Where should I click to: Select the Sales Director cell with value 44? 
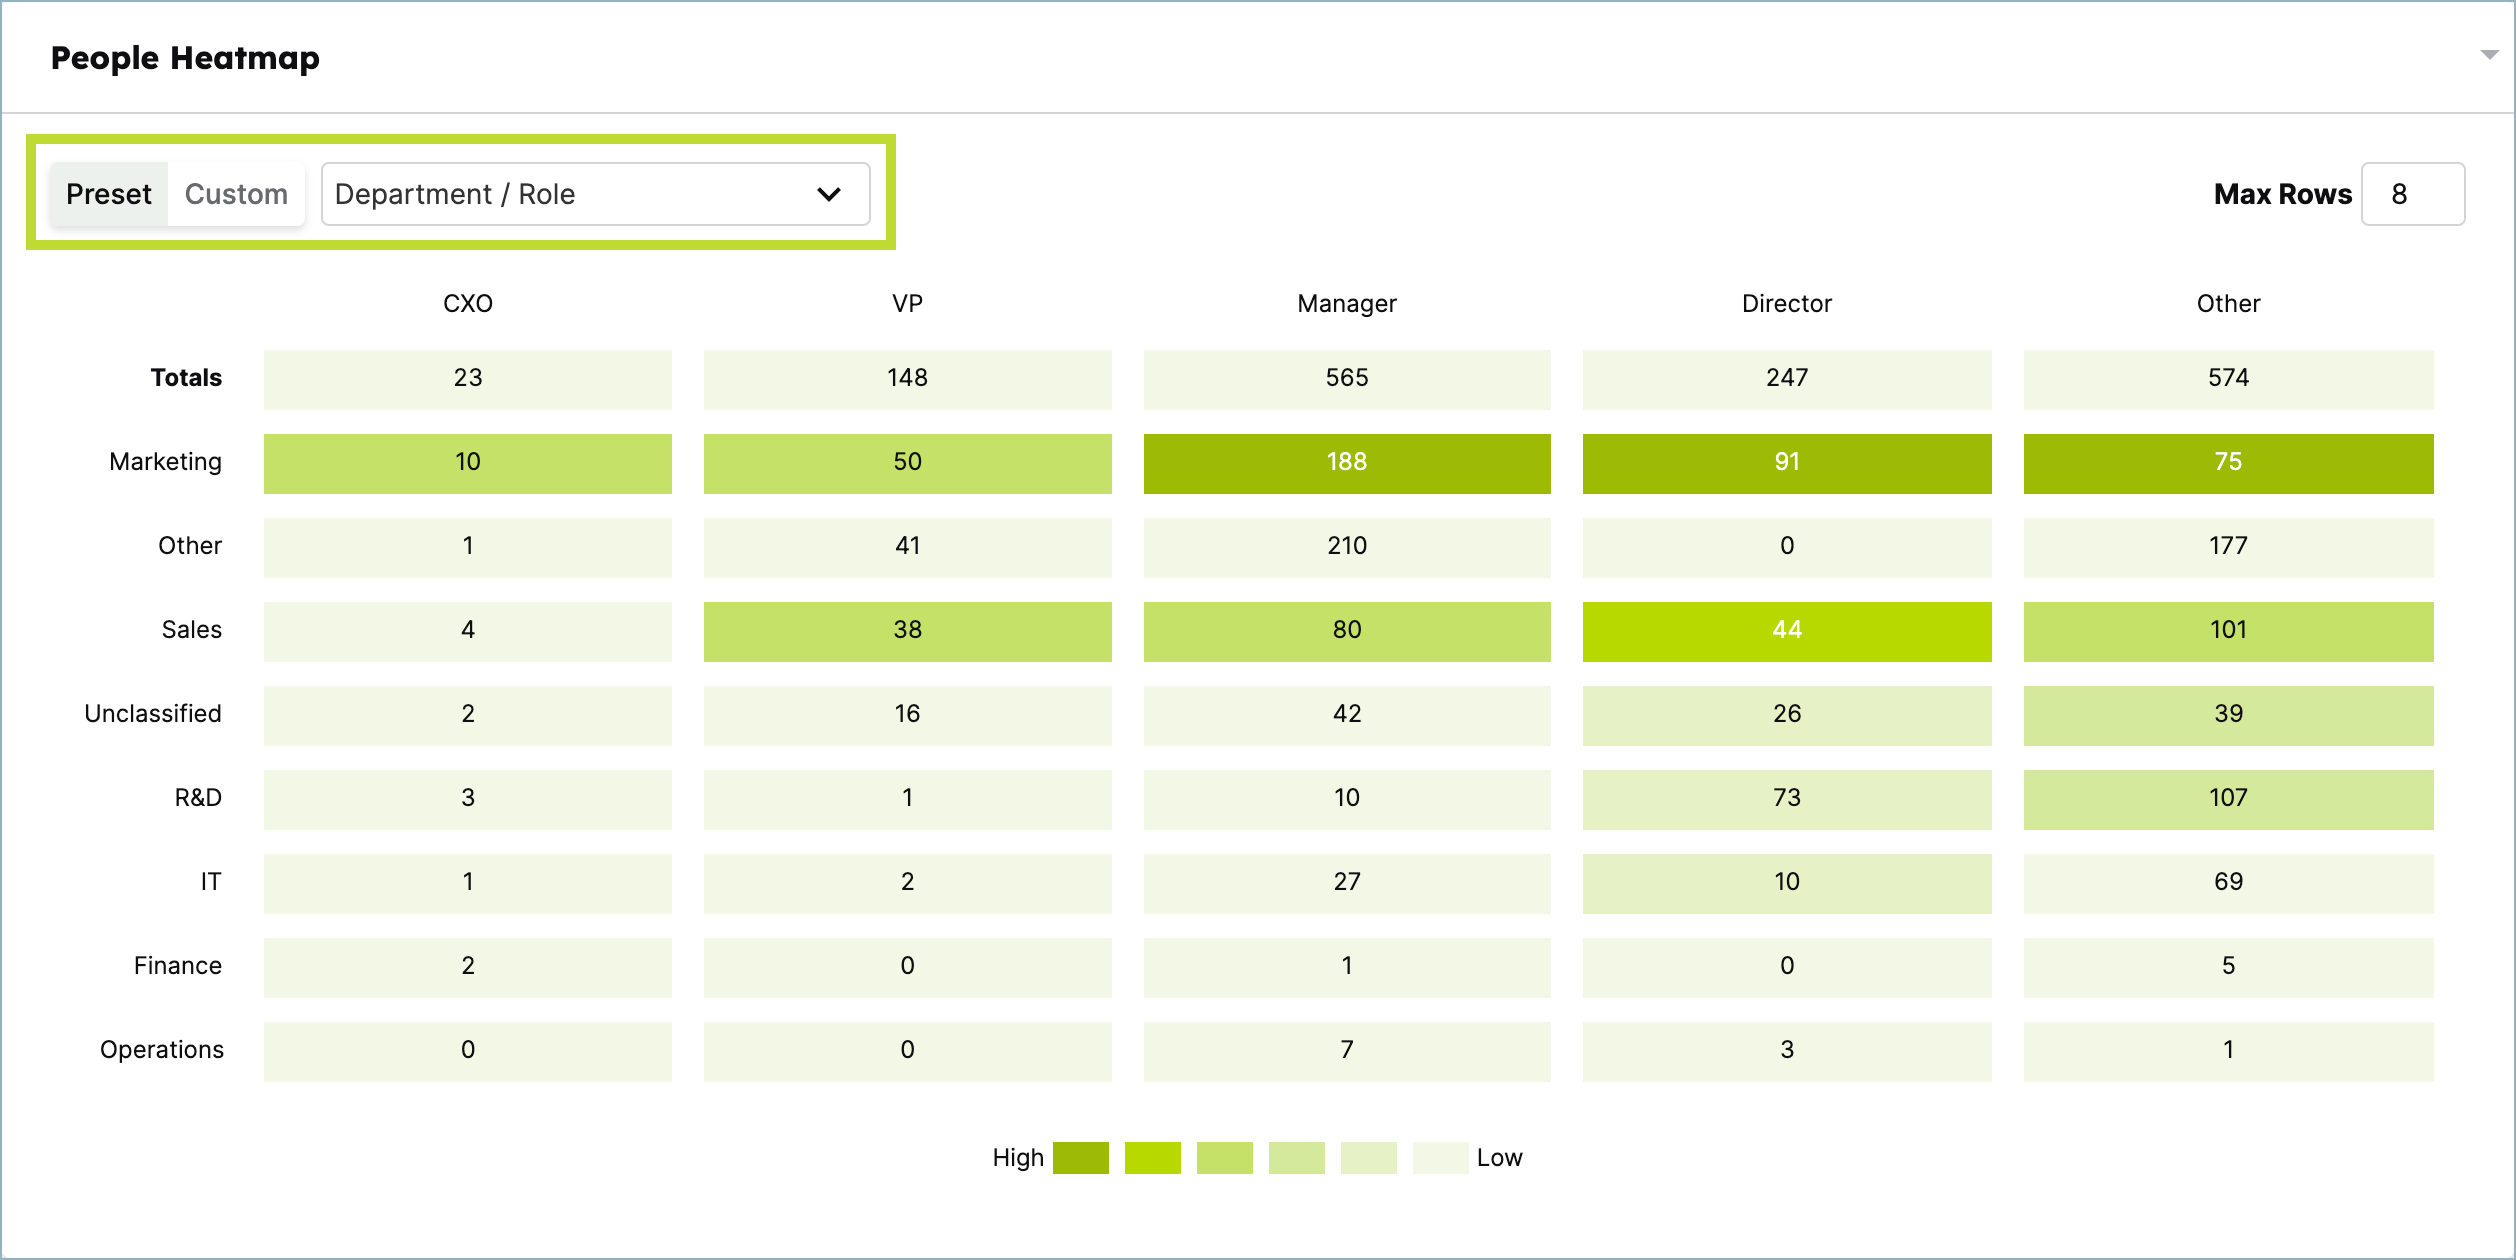pos(1787,630)
